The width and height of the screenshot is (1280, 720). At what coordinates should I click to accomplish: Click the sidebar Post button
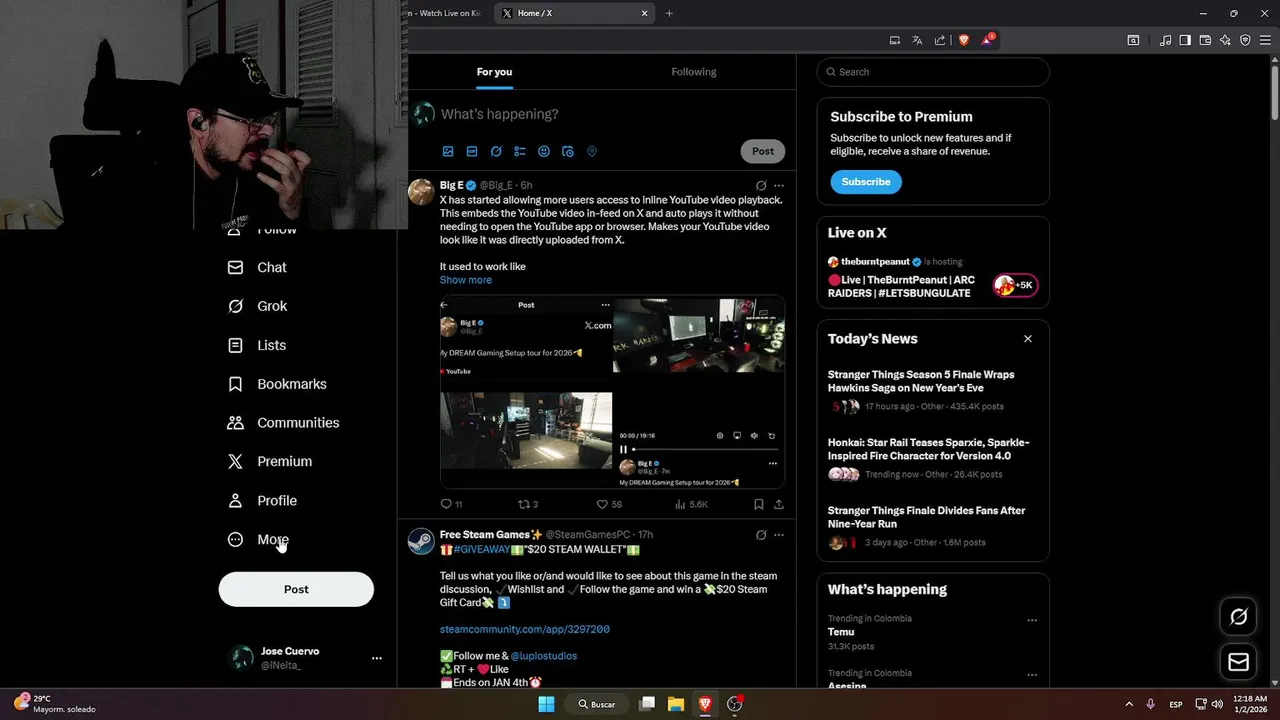(296, 589)
